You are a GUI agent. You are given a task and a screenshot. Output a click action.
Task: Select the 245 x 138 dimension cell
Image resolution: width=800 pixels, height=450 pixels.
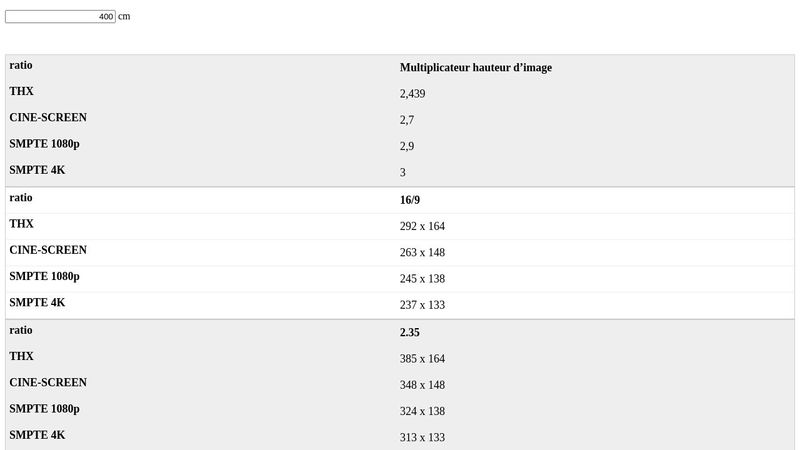(x=422, y=279)
